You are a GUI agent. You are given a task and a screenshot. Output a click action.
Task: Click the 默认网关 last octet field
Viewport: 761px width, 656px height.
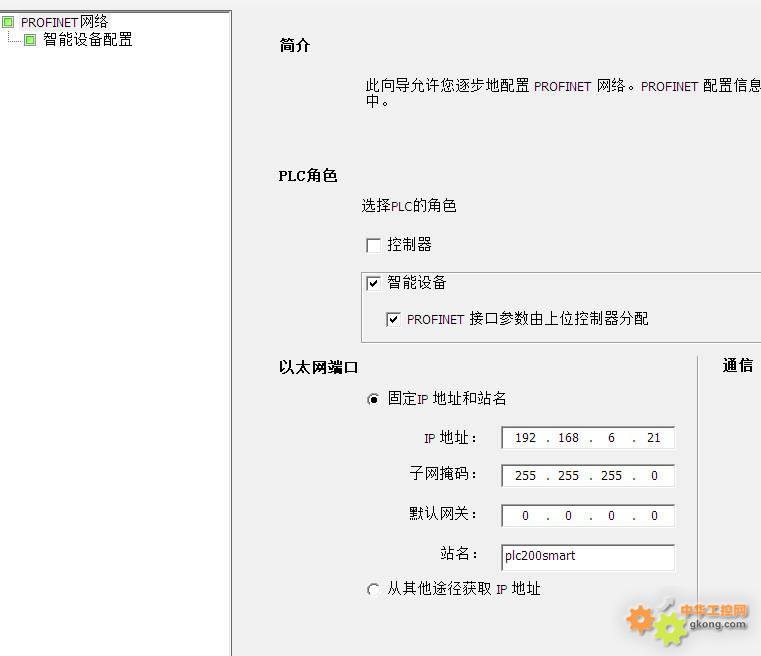click(654, 516)
